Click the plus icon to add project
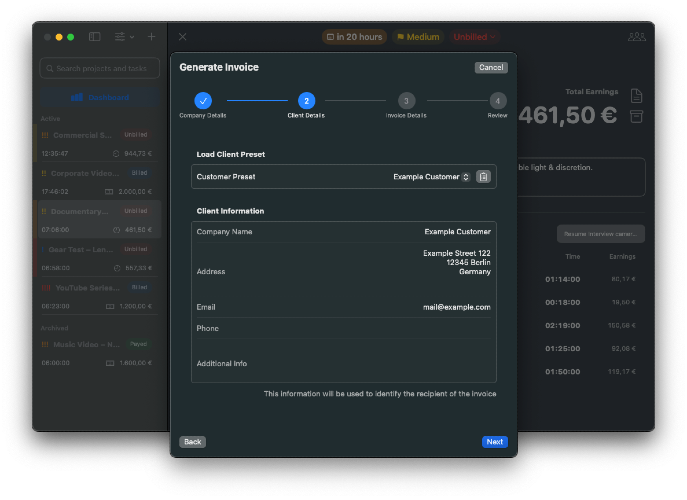 [x=152, y=37]
